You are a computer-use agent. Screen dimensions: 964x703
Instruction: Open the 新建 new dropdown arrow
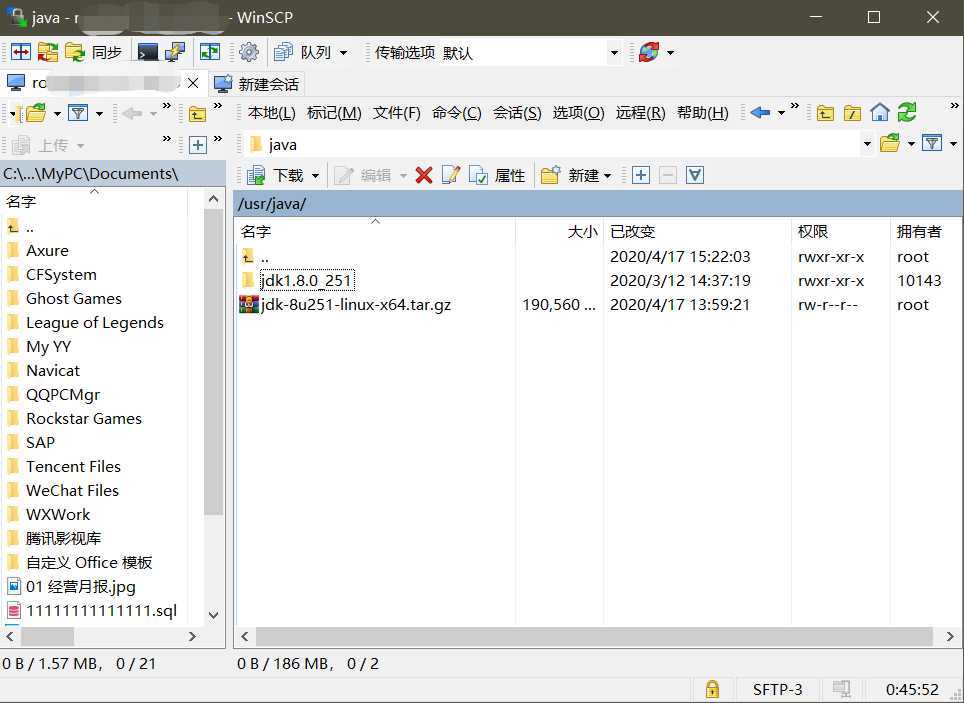click(607, 177)
